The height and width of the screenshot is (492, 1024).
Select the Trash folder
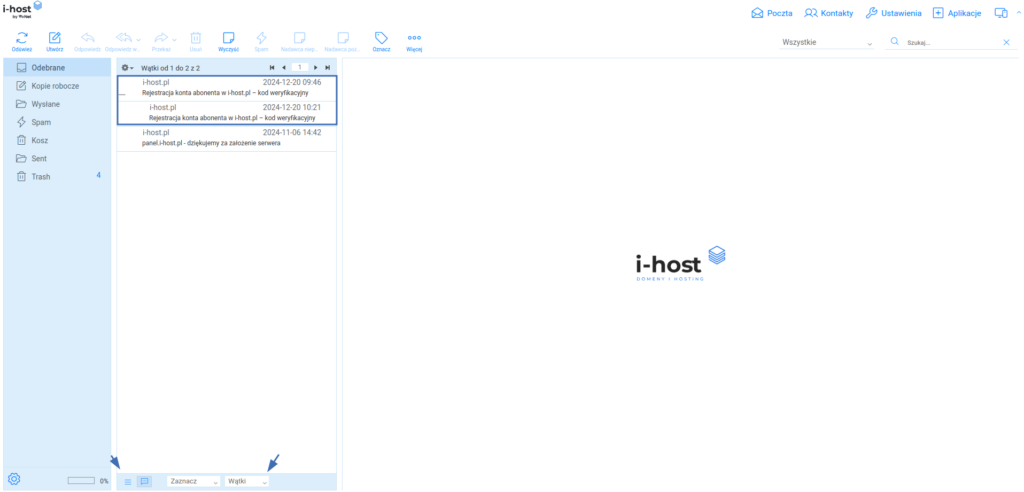pos(42,176)
